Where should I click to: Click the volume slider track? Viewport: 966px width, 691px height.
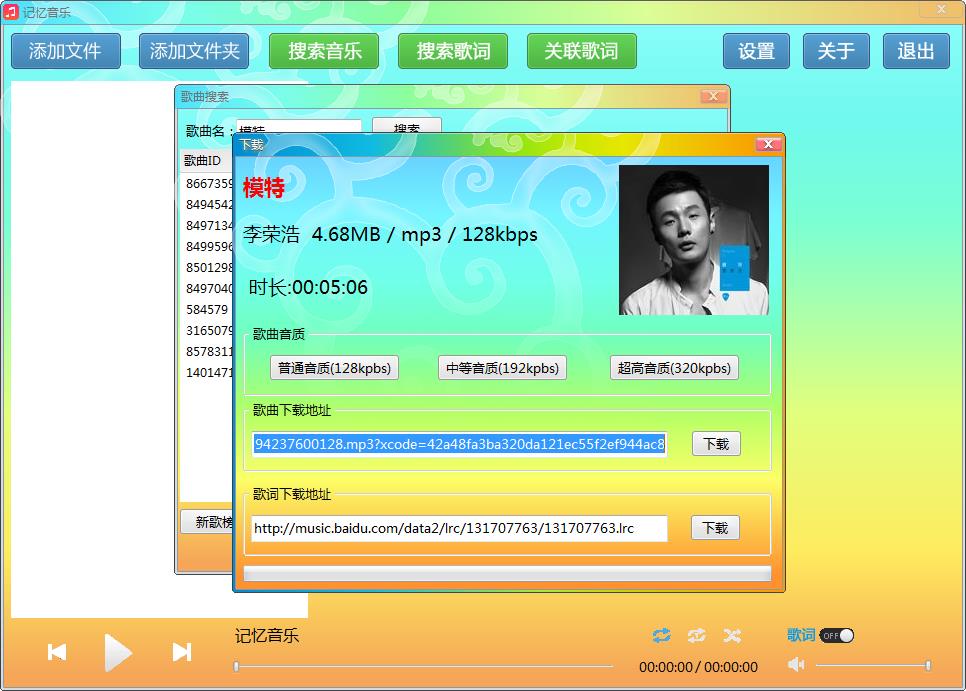pyautogui.click(x=870, y=666)
